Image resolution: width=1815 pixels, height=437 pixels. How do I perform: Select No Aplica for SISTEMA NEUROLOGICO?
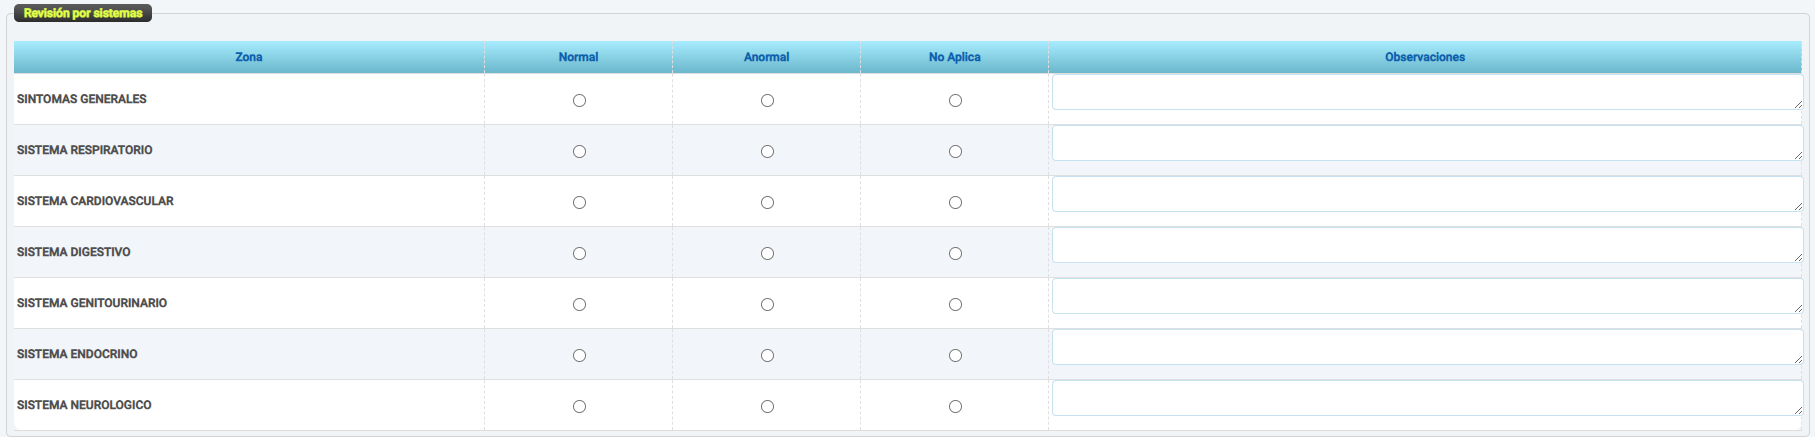click(x=955, y=407)
